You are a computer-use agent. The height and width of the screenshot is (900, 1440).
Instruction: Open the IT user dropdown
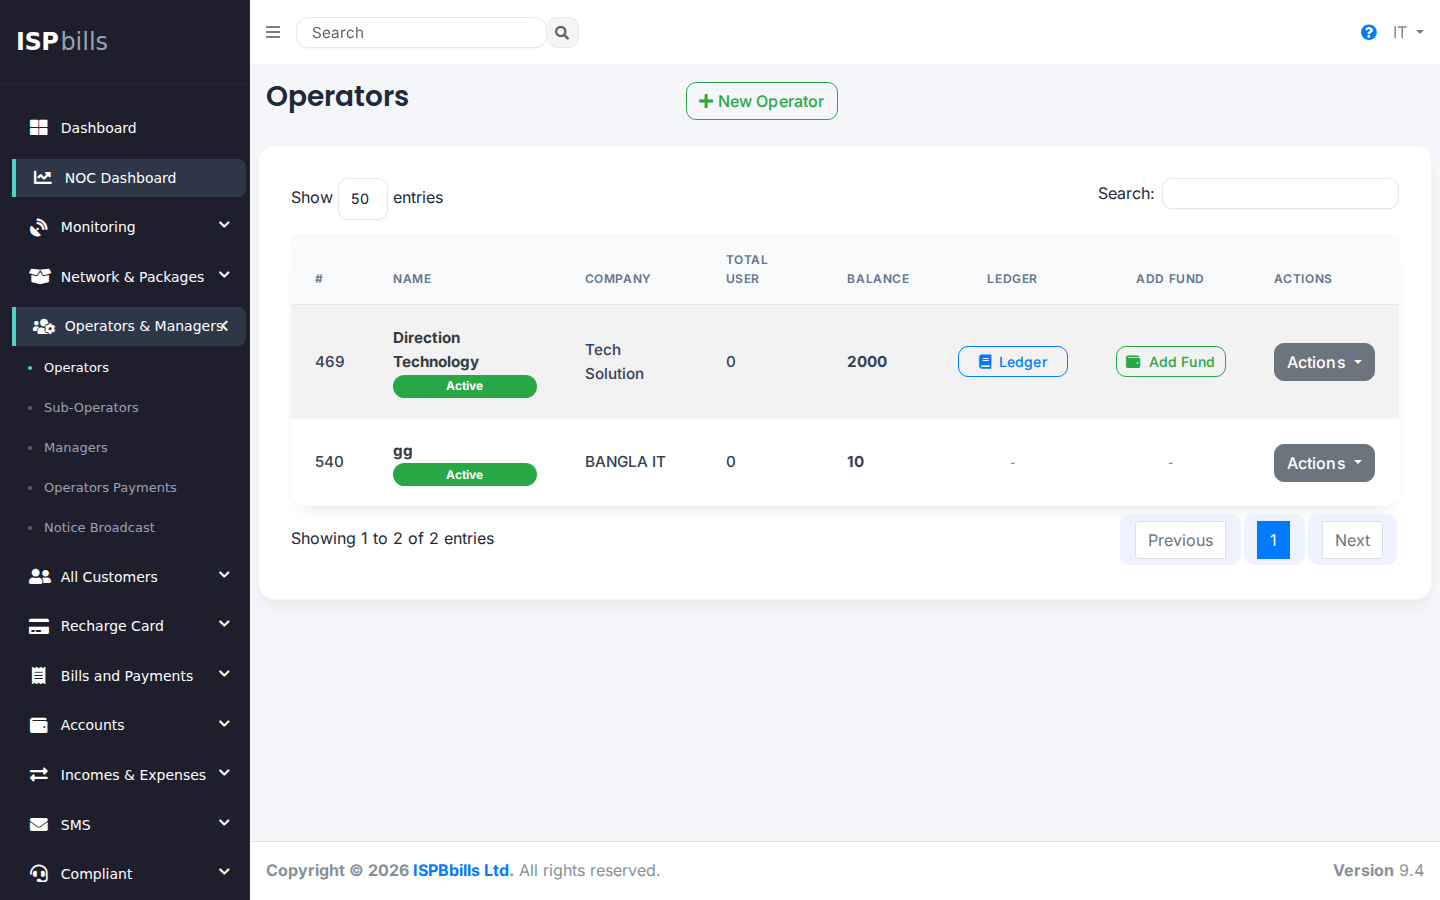(x=1408, y=33)
